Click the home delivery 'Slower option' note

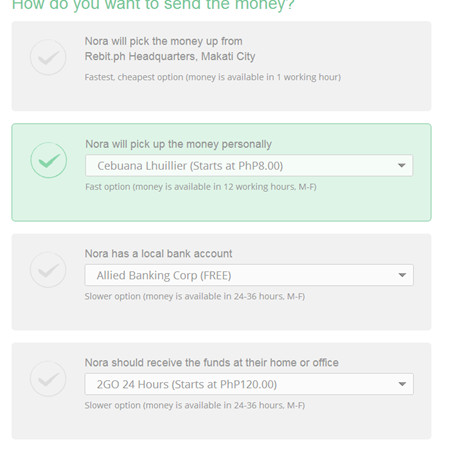[195, 405]
